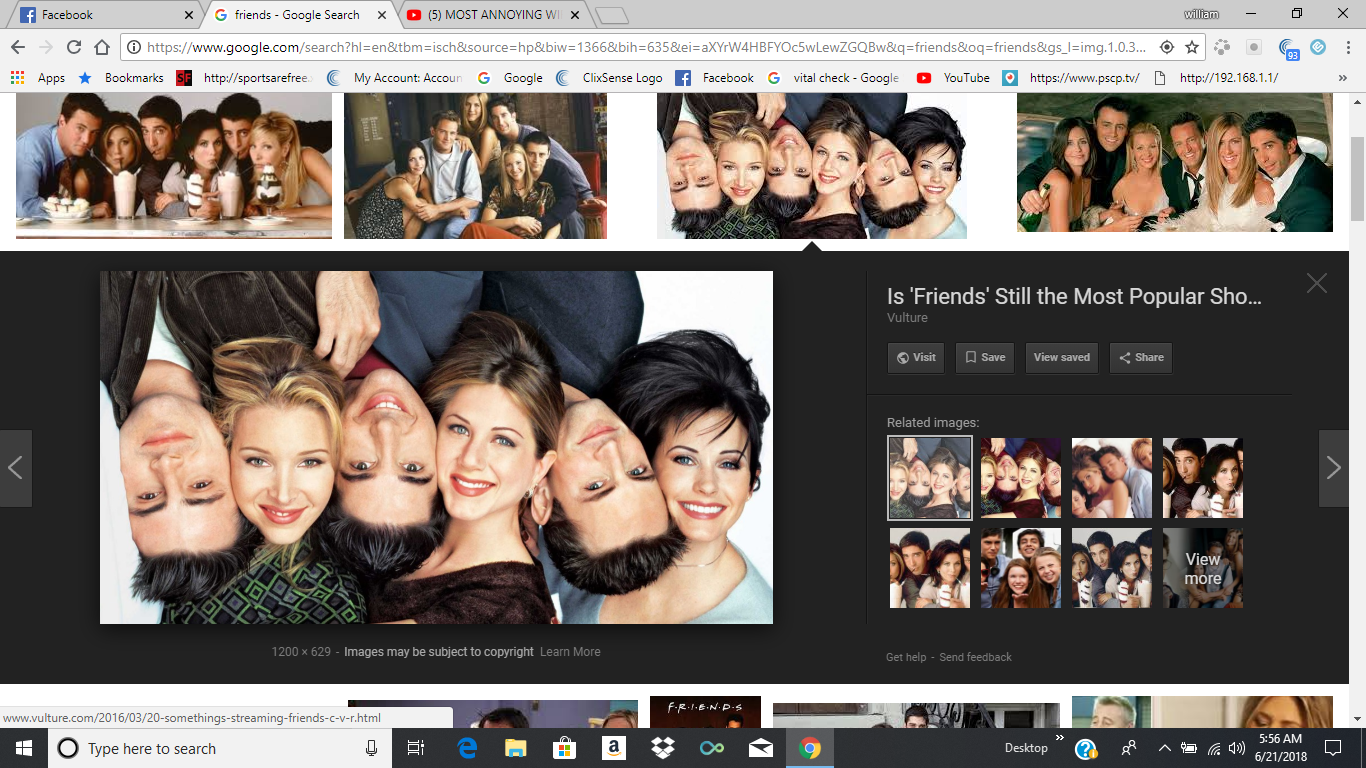Screen dimensions: 1366x768
Task: View site information icon in address bar
Action: click(x=133, y=47)
